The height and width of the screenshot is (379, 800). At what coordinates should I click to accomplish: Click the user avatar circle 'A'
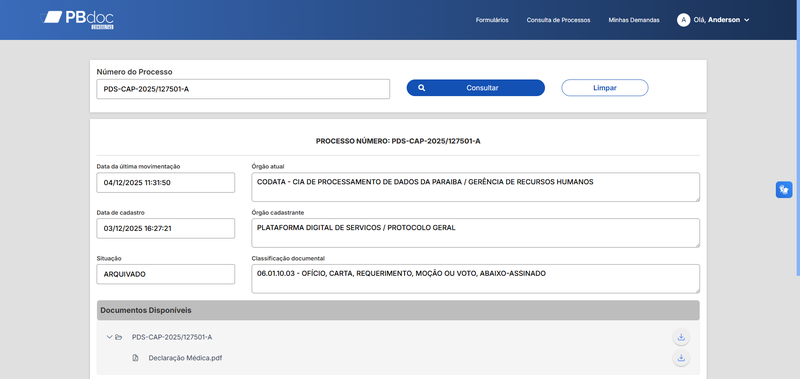pos(683,20)
